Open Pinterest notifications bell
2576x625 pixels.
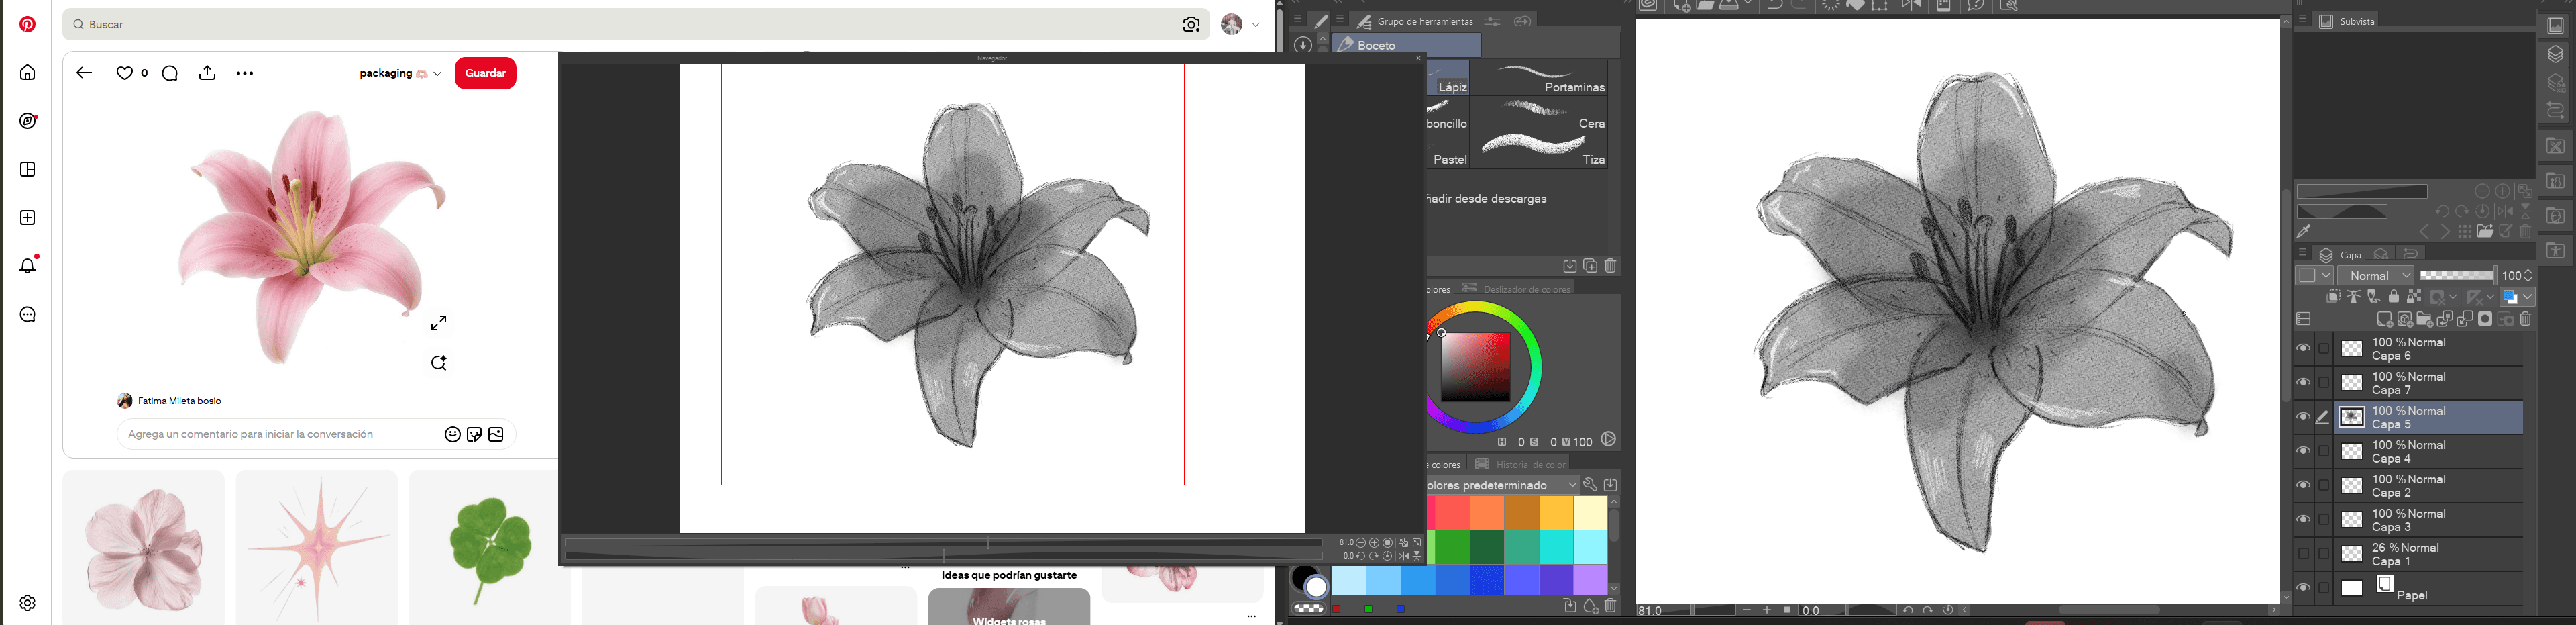coord(28,265)
